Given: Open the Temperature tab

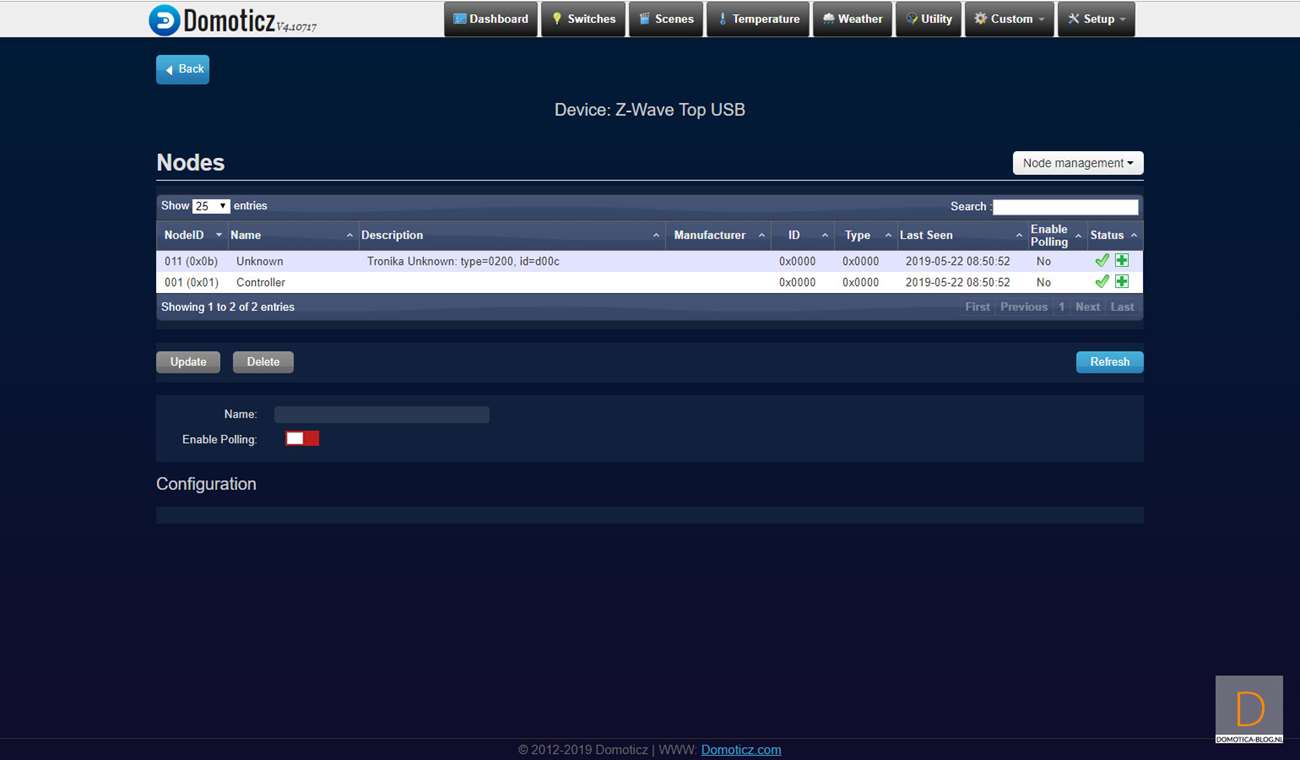Looking at the screenshot, I should click(758, 19).
